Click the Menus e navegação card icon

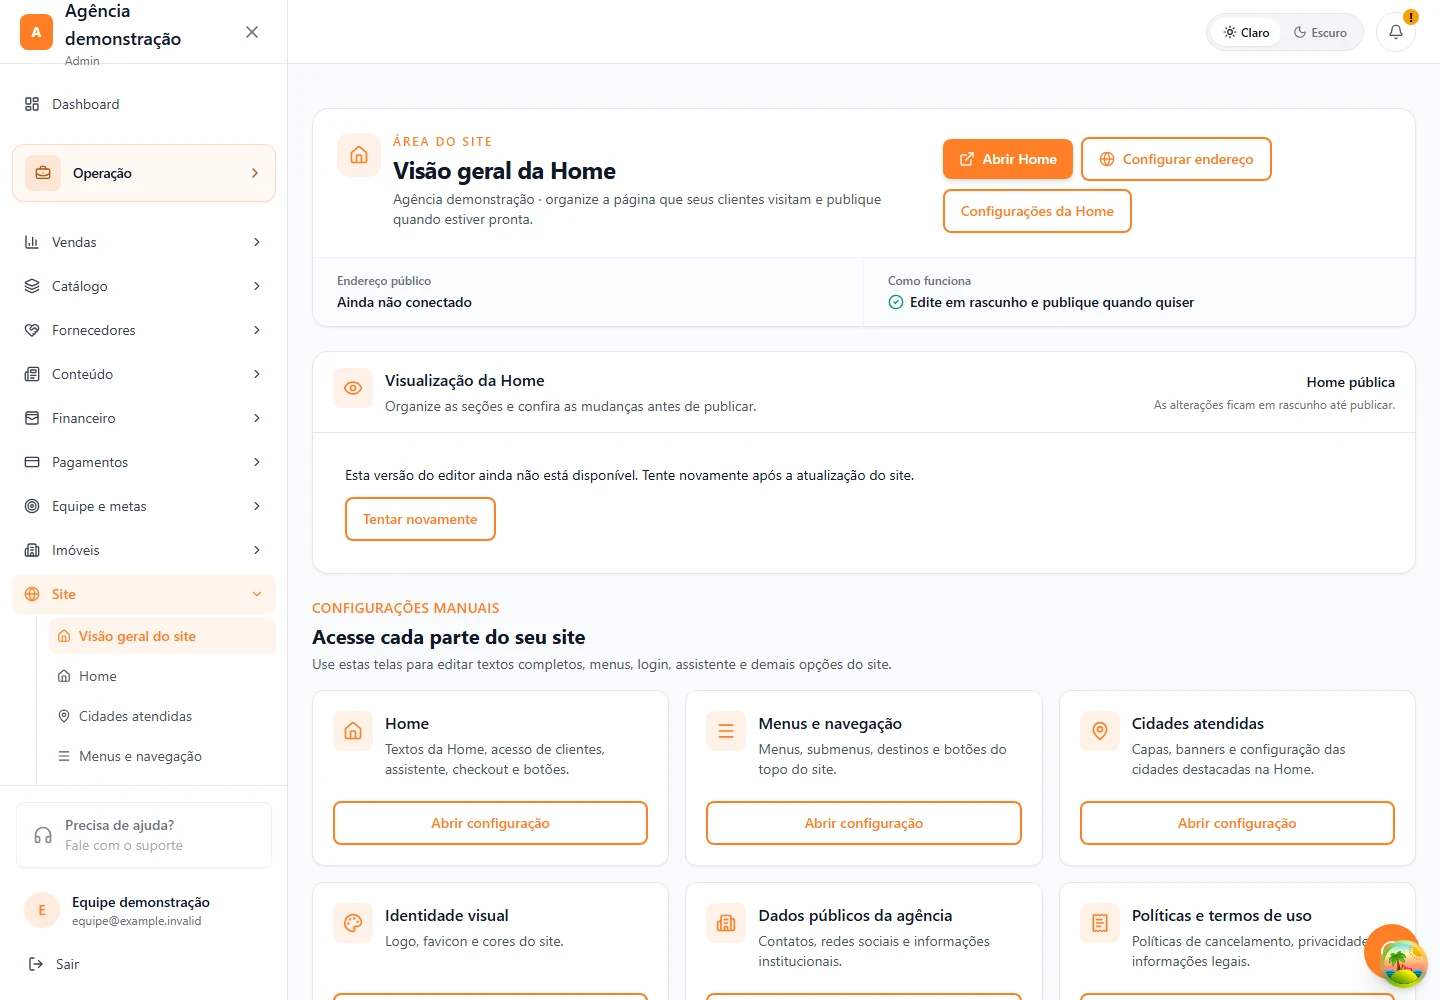pyautogui.click(x=726, y=731)
